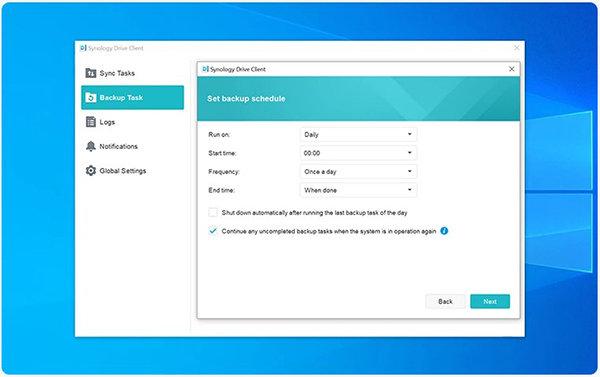Screen dimensions: 600x377
Task: Close the main Synology Drive Client window
Action: tap(517, 48)
